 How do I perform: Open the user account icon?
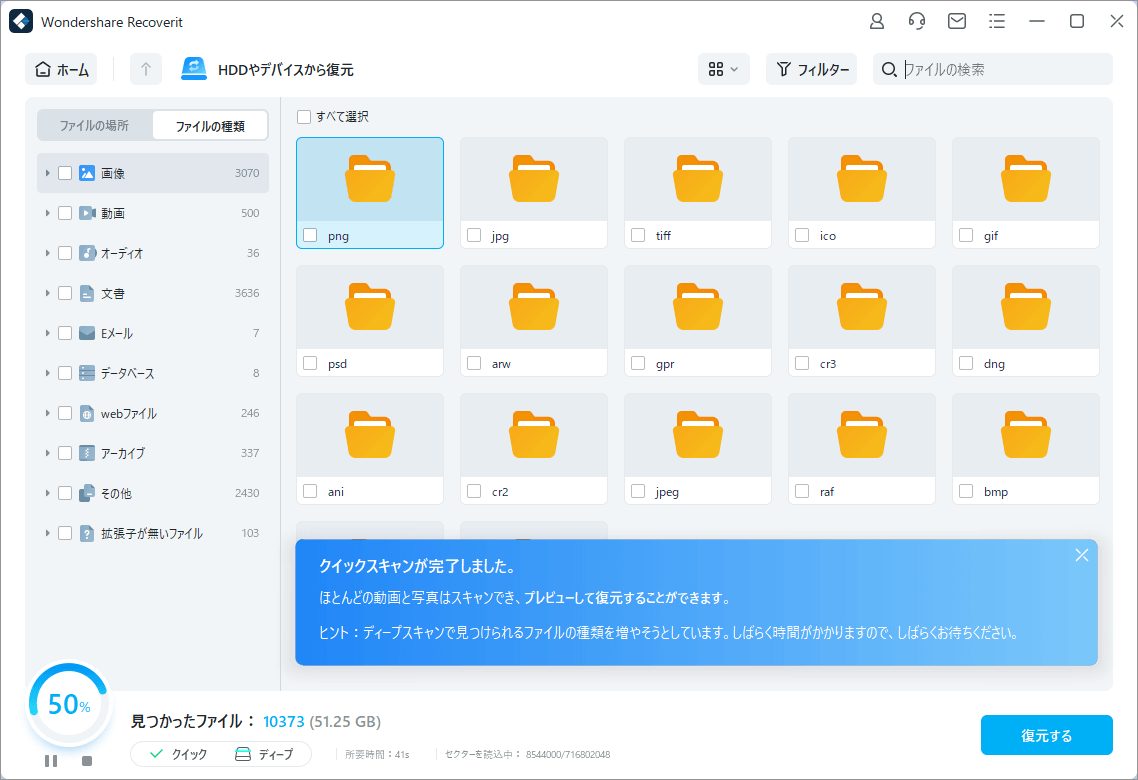click(876, 21)
